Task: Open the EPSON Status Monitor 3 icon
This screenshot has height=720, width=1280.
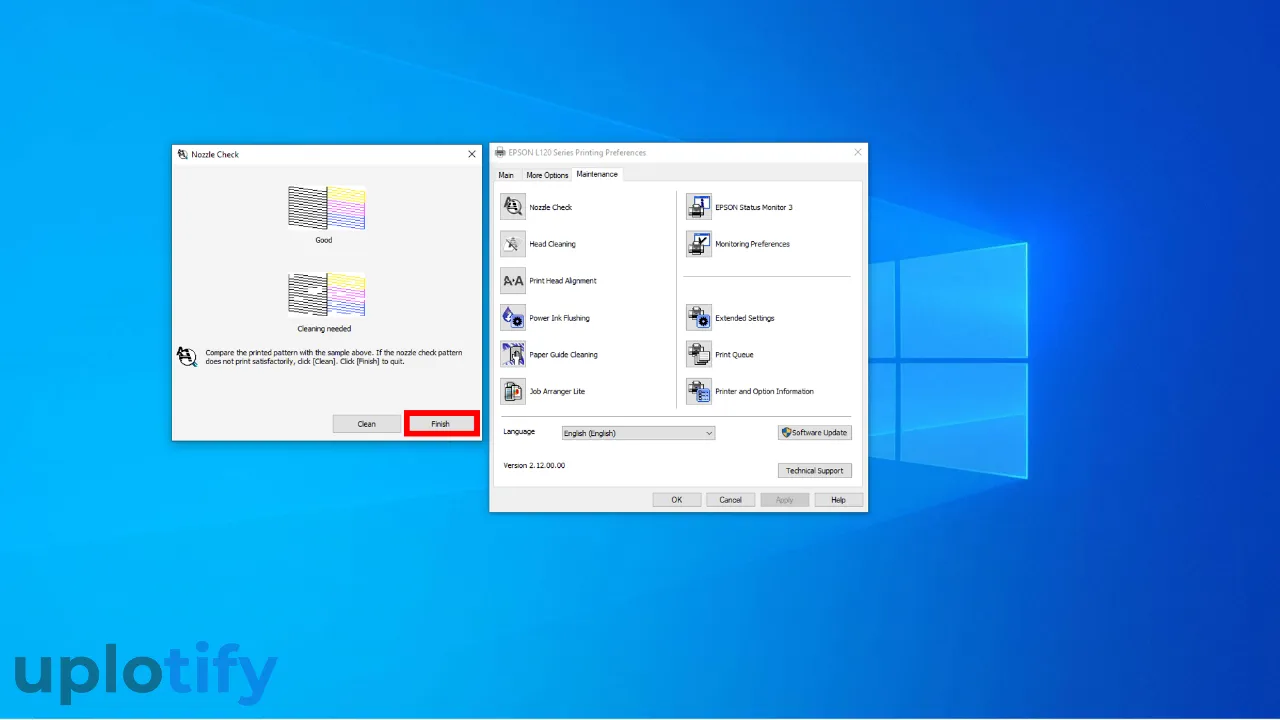Action: [699, 207]
